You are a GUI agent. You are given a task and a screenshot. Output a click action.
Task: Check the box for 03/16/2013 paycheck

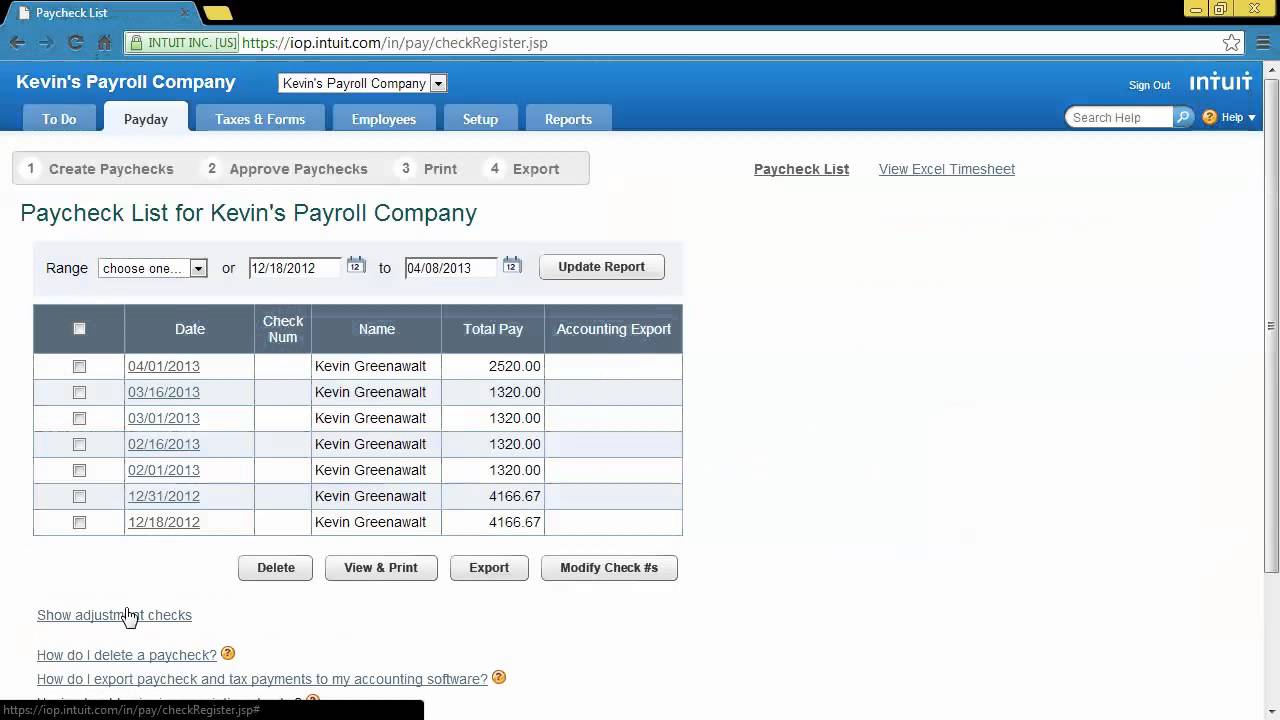tap(79, 392)
